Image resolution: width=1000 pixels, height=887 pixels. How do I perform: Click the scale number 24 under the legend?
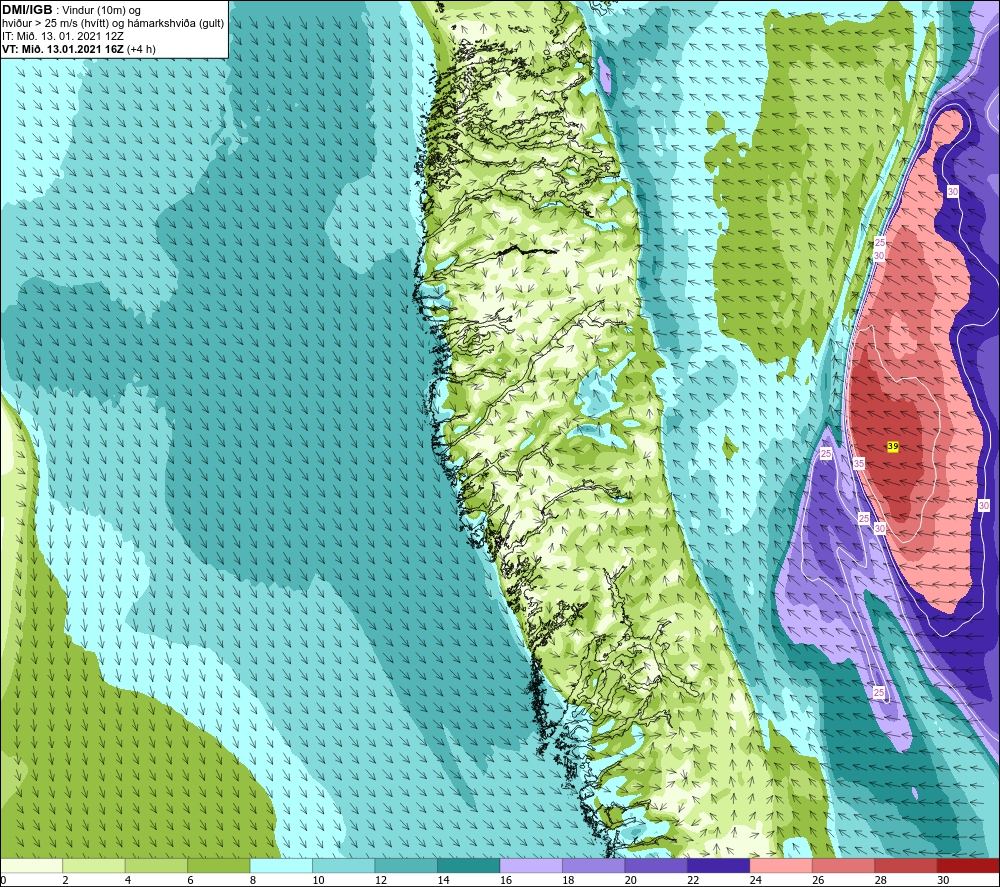756,880
